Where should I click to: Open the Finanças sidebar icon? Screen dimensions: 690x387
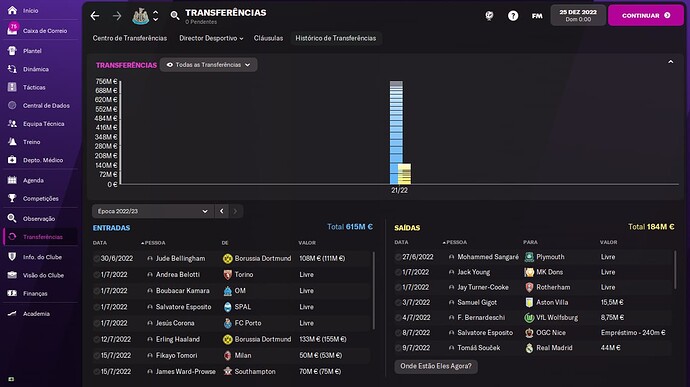12,293
